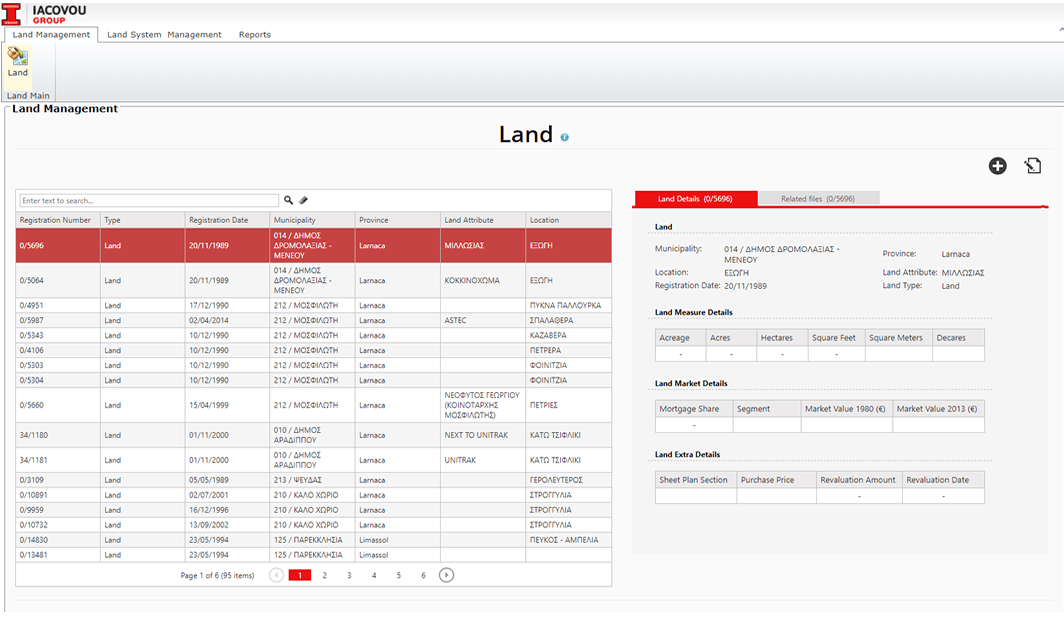The width and height of the screenshot is (1064, 620).
Task: Switch to the Related files tab
Action: pos(817,199)
